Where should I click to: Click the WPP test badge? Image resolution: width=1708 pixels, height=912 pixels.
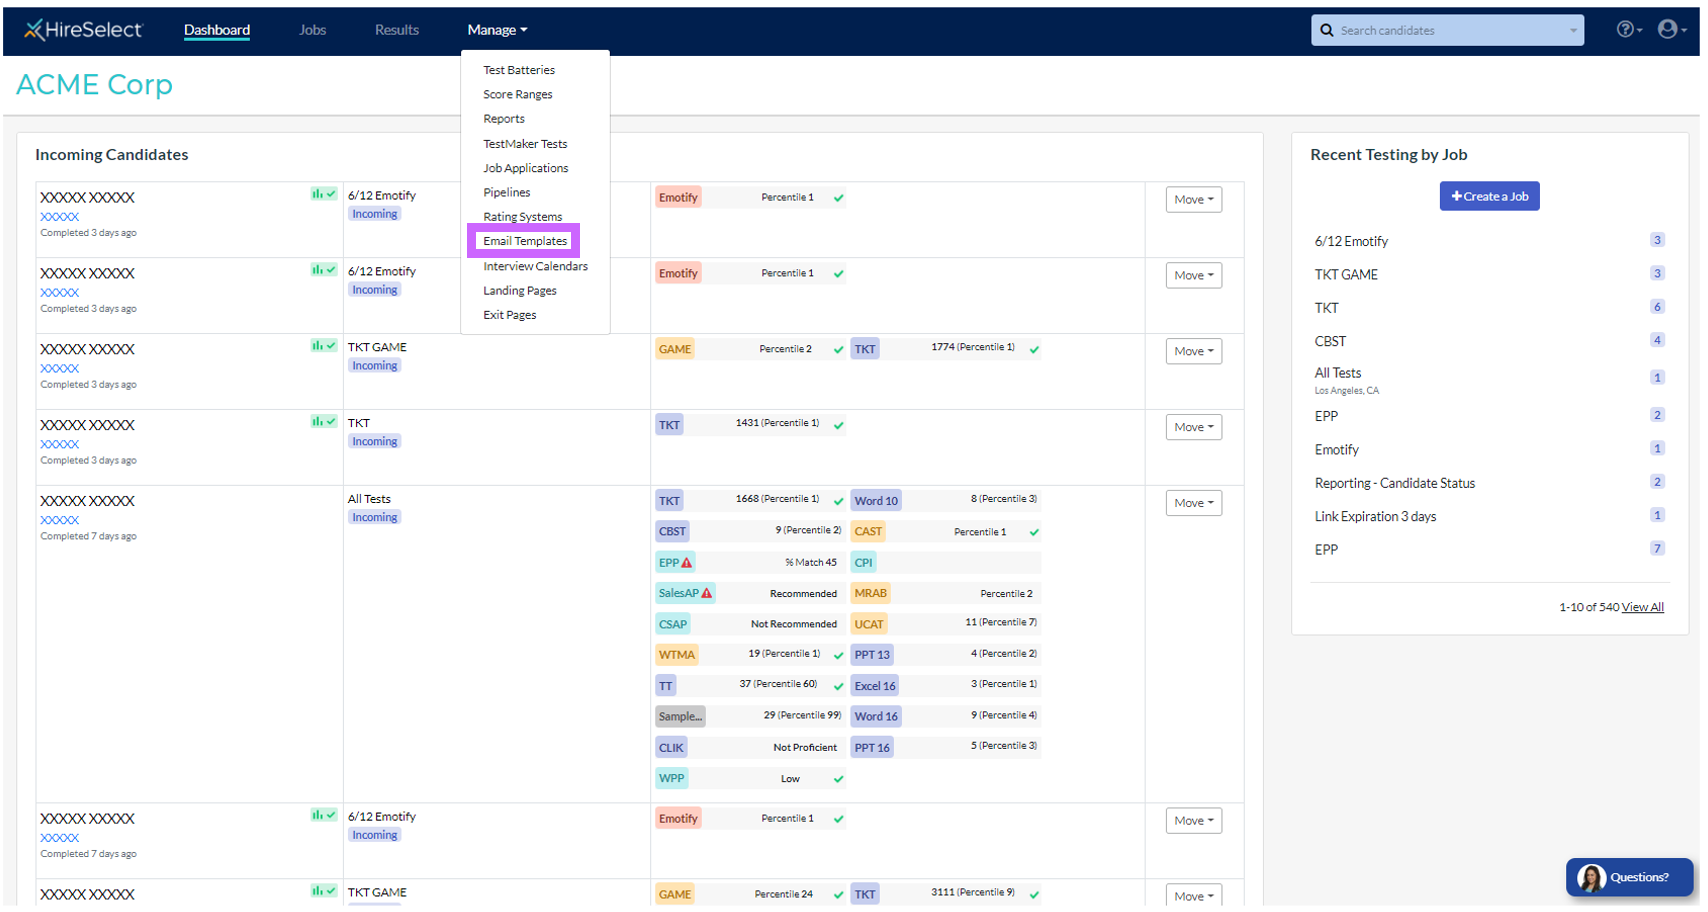pyautogui.click(x=672, y=778)
